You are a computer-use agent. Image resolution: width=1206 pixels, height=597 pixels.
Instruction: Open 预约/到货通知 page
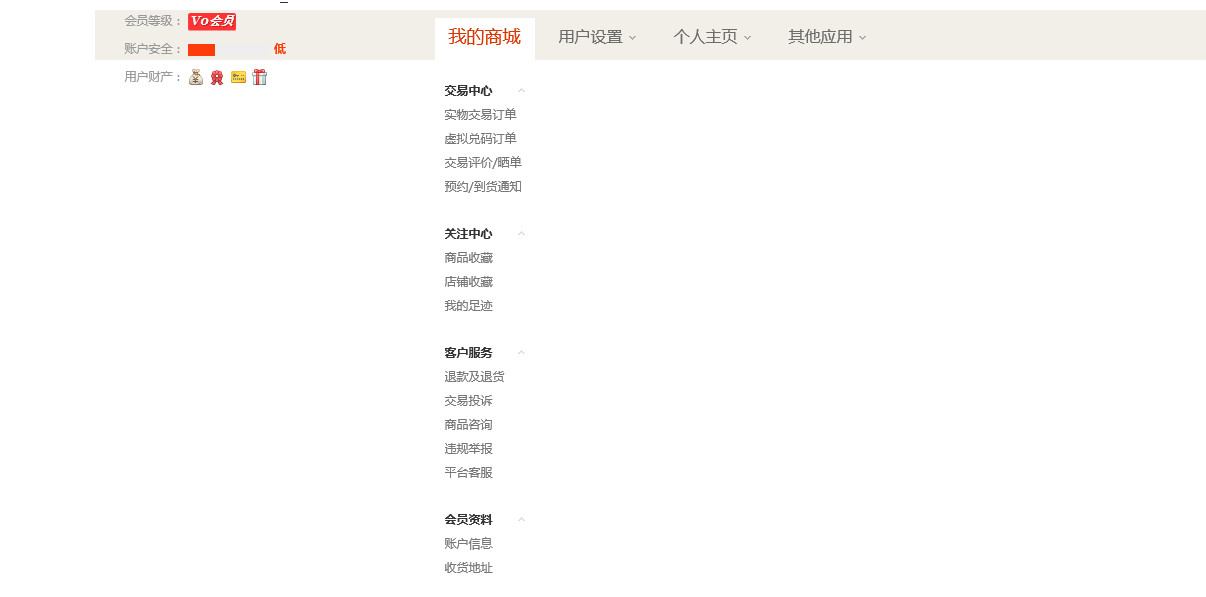[x=483, y=187]
